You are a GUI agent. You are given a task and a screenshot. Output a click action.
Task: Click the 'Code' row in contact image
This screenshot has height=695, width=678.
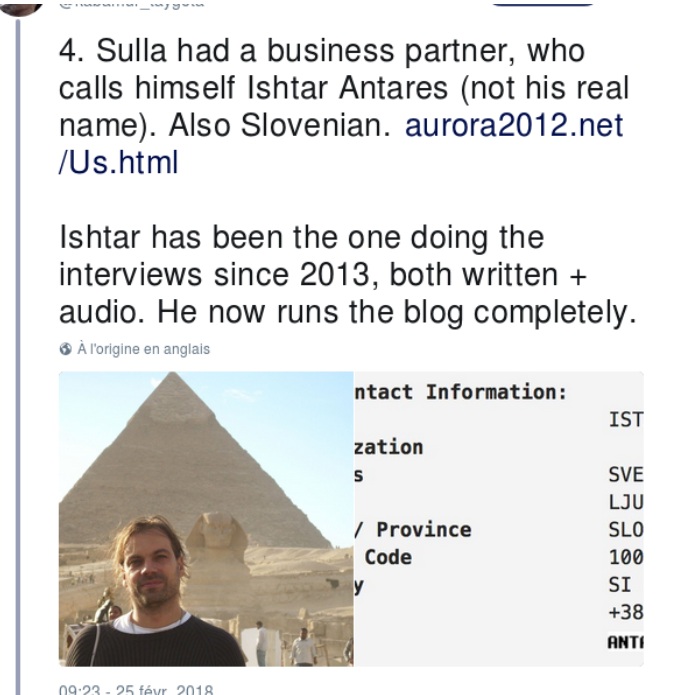pyautogui.click(x=388, y=557)
